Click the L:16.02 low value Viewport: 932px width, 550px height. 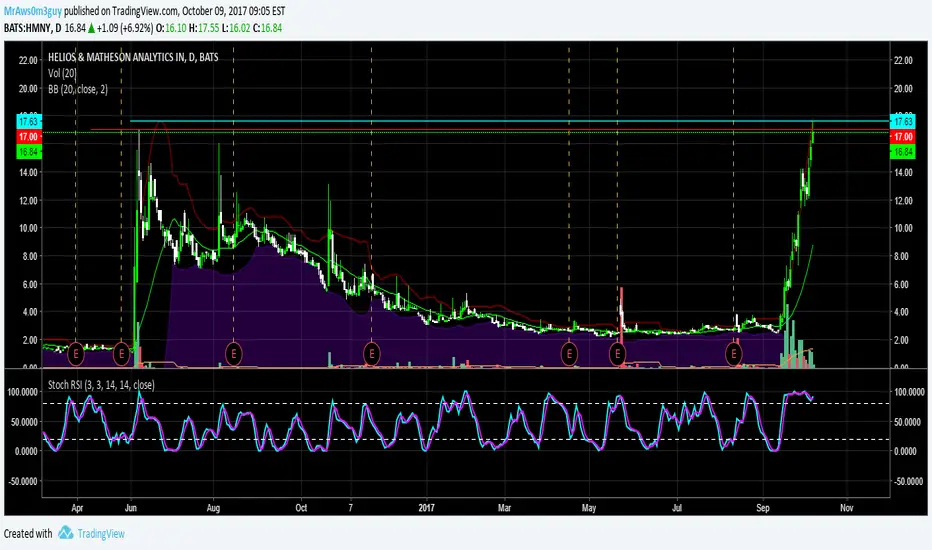pyautogui.click(x=237, y=28)
